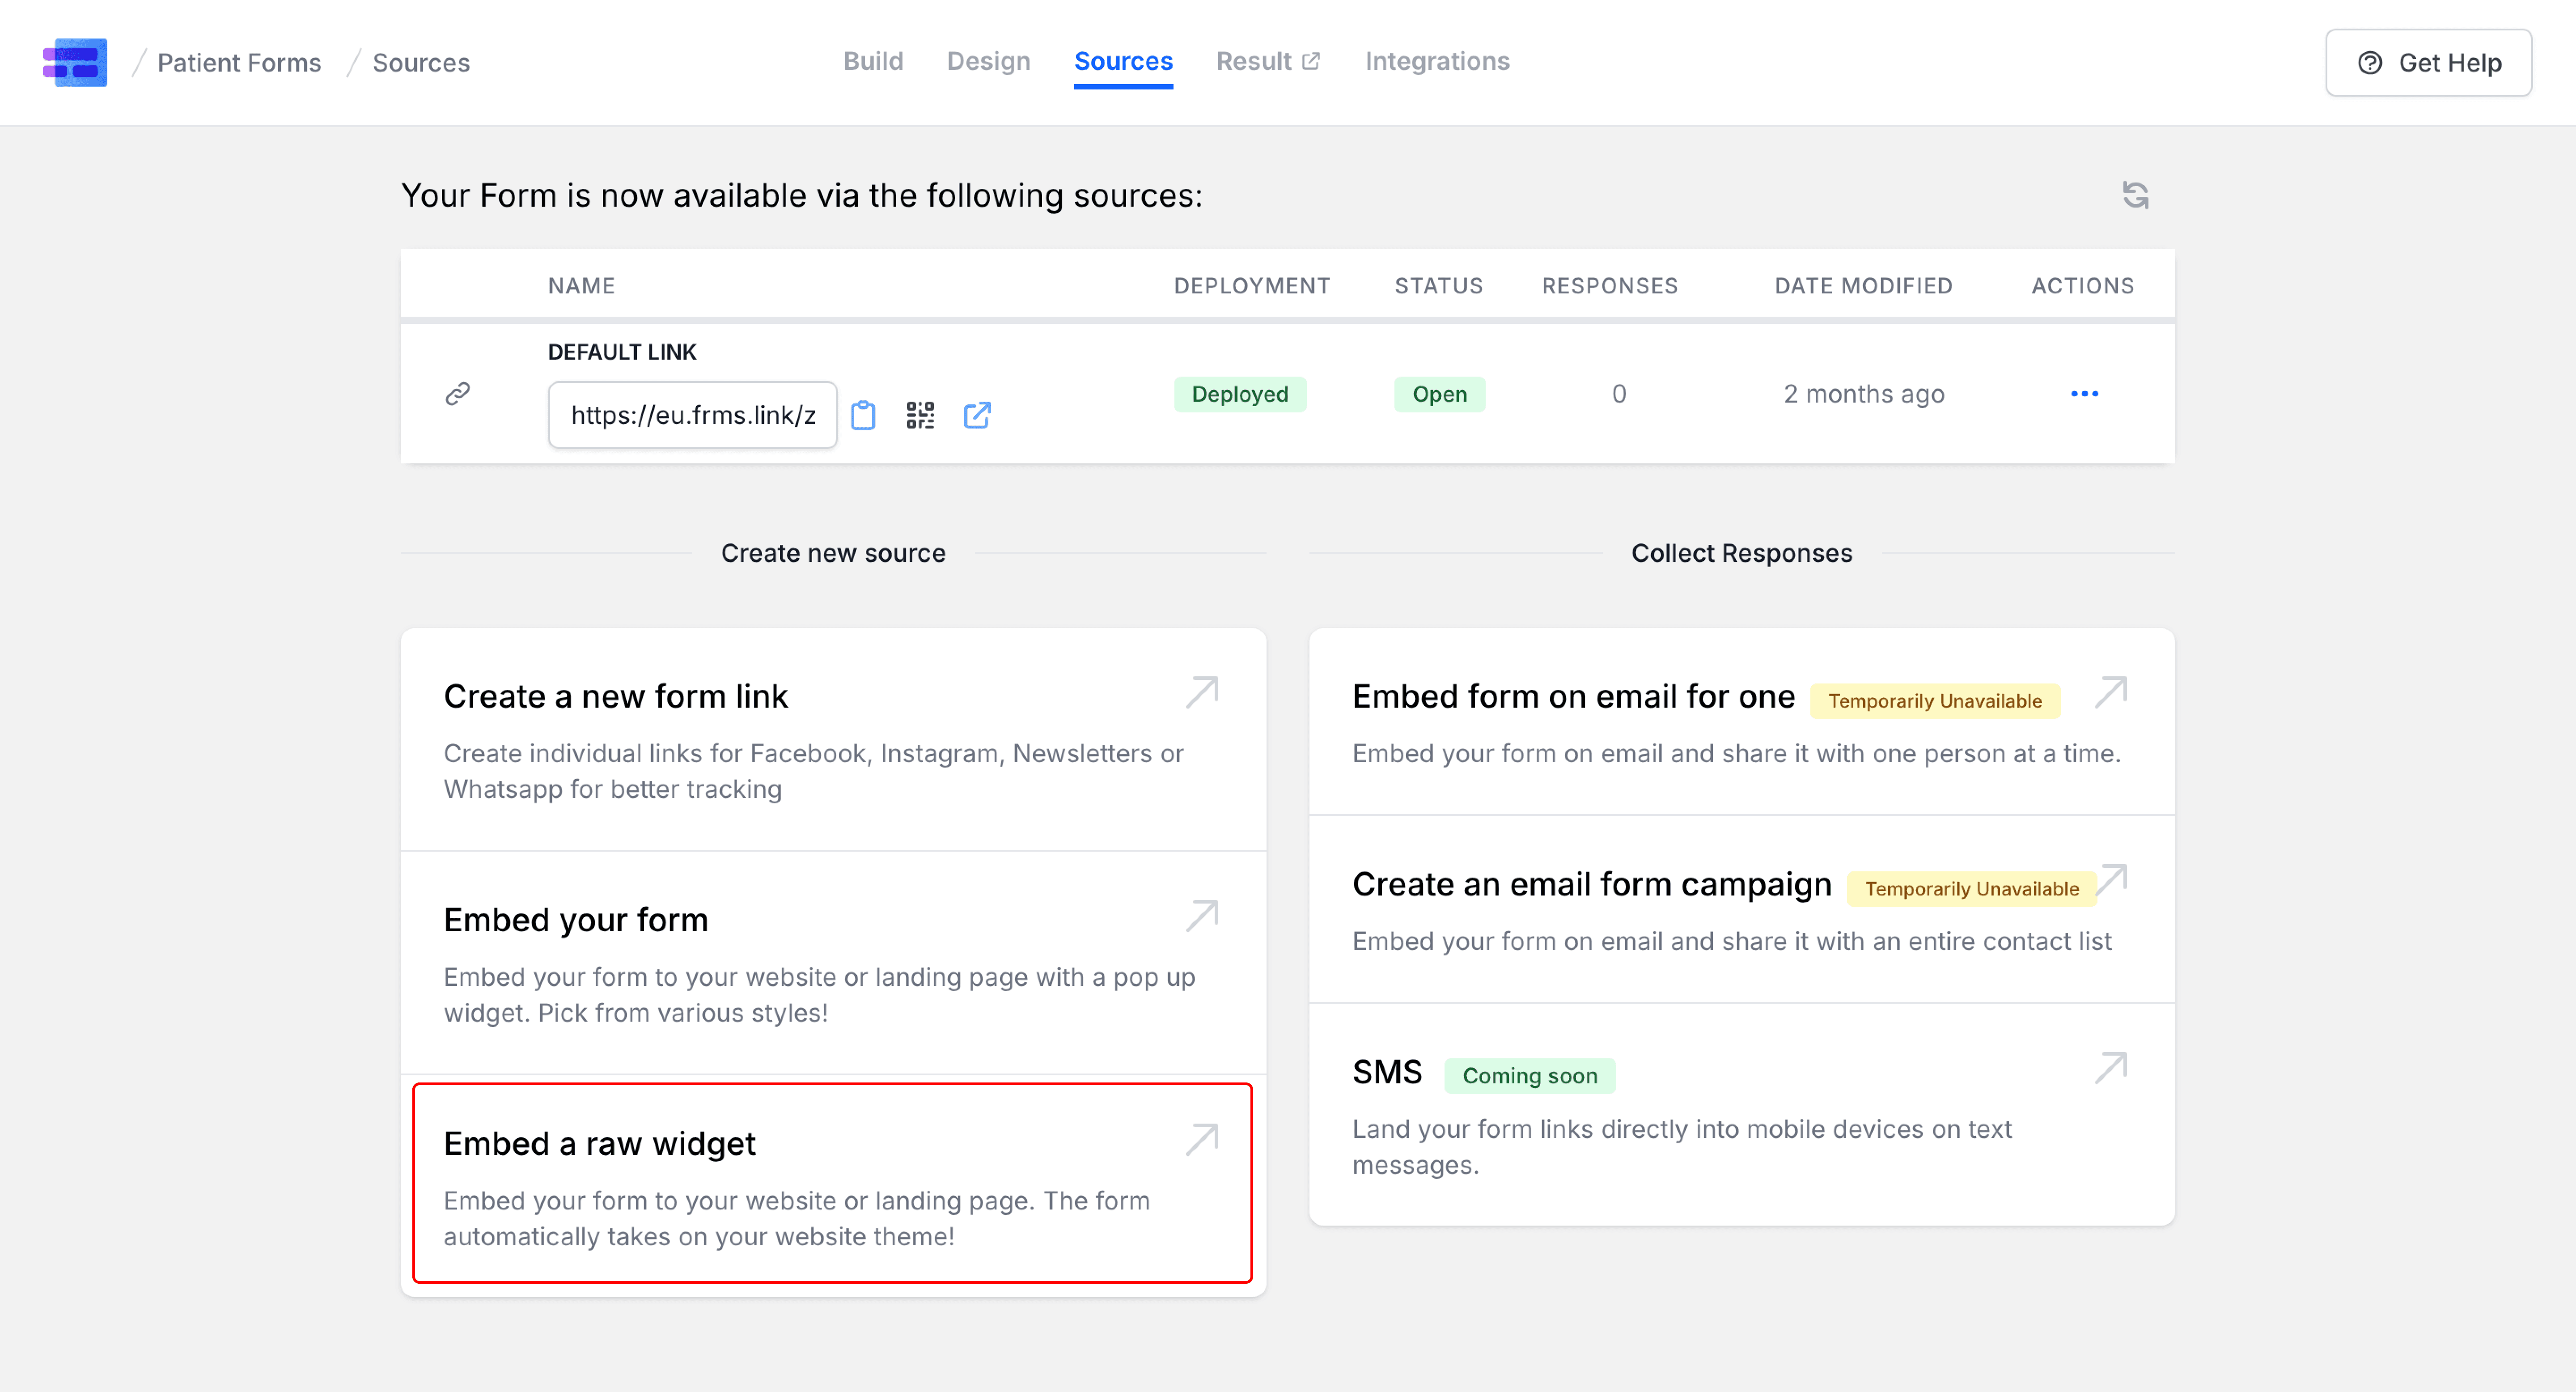Click the Open status badge
The height and width of the screenshot is (1392, 2576).
pos(1439,394)
